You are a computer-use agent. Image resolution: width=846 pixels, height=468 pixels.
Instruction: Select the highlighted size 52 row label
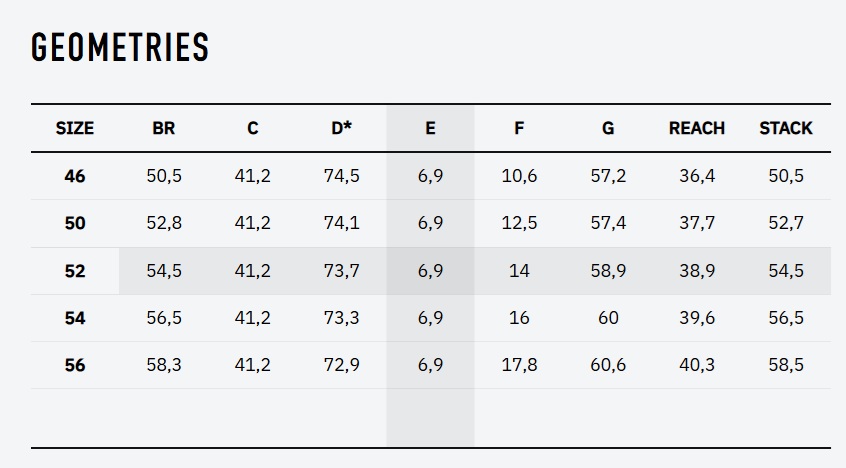tap(75, 271)
